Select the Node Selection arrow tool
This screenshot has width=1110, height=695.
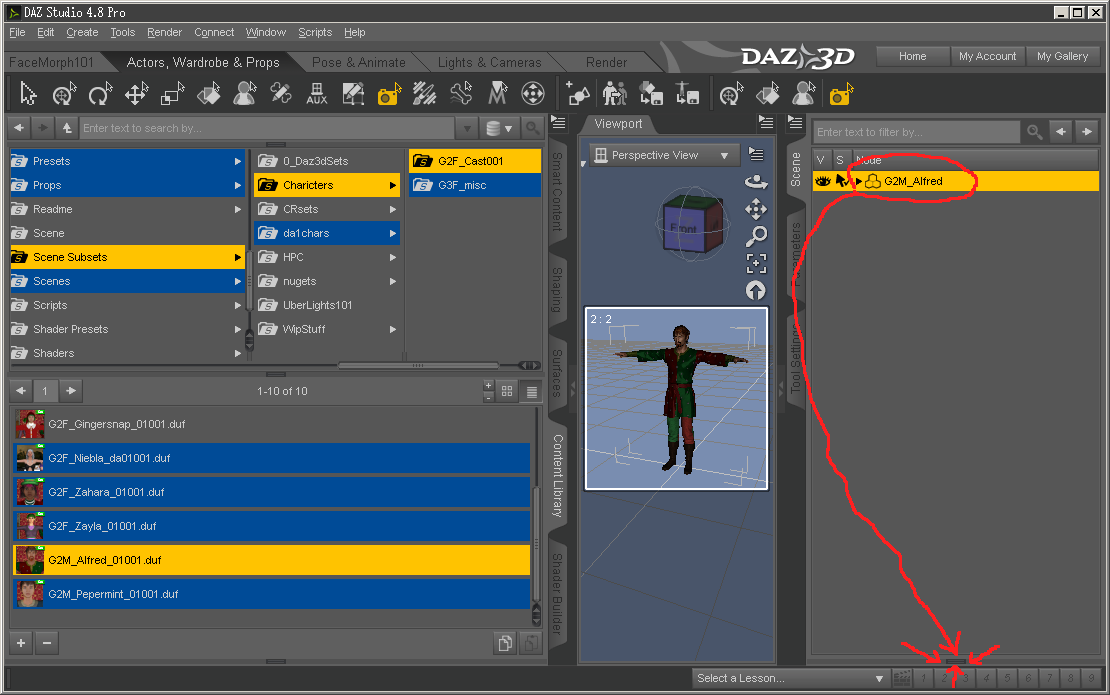point(28,93)
